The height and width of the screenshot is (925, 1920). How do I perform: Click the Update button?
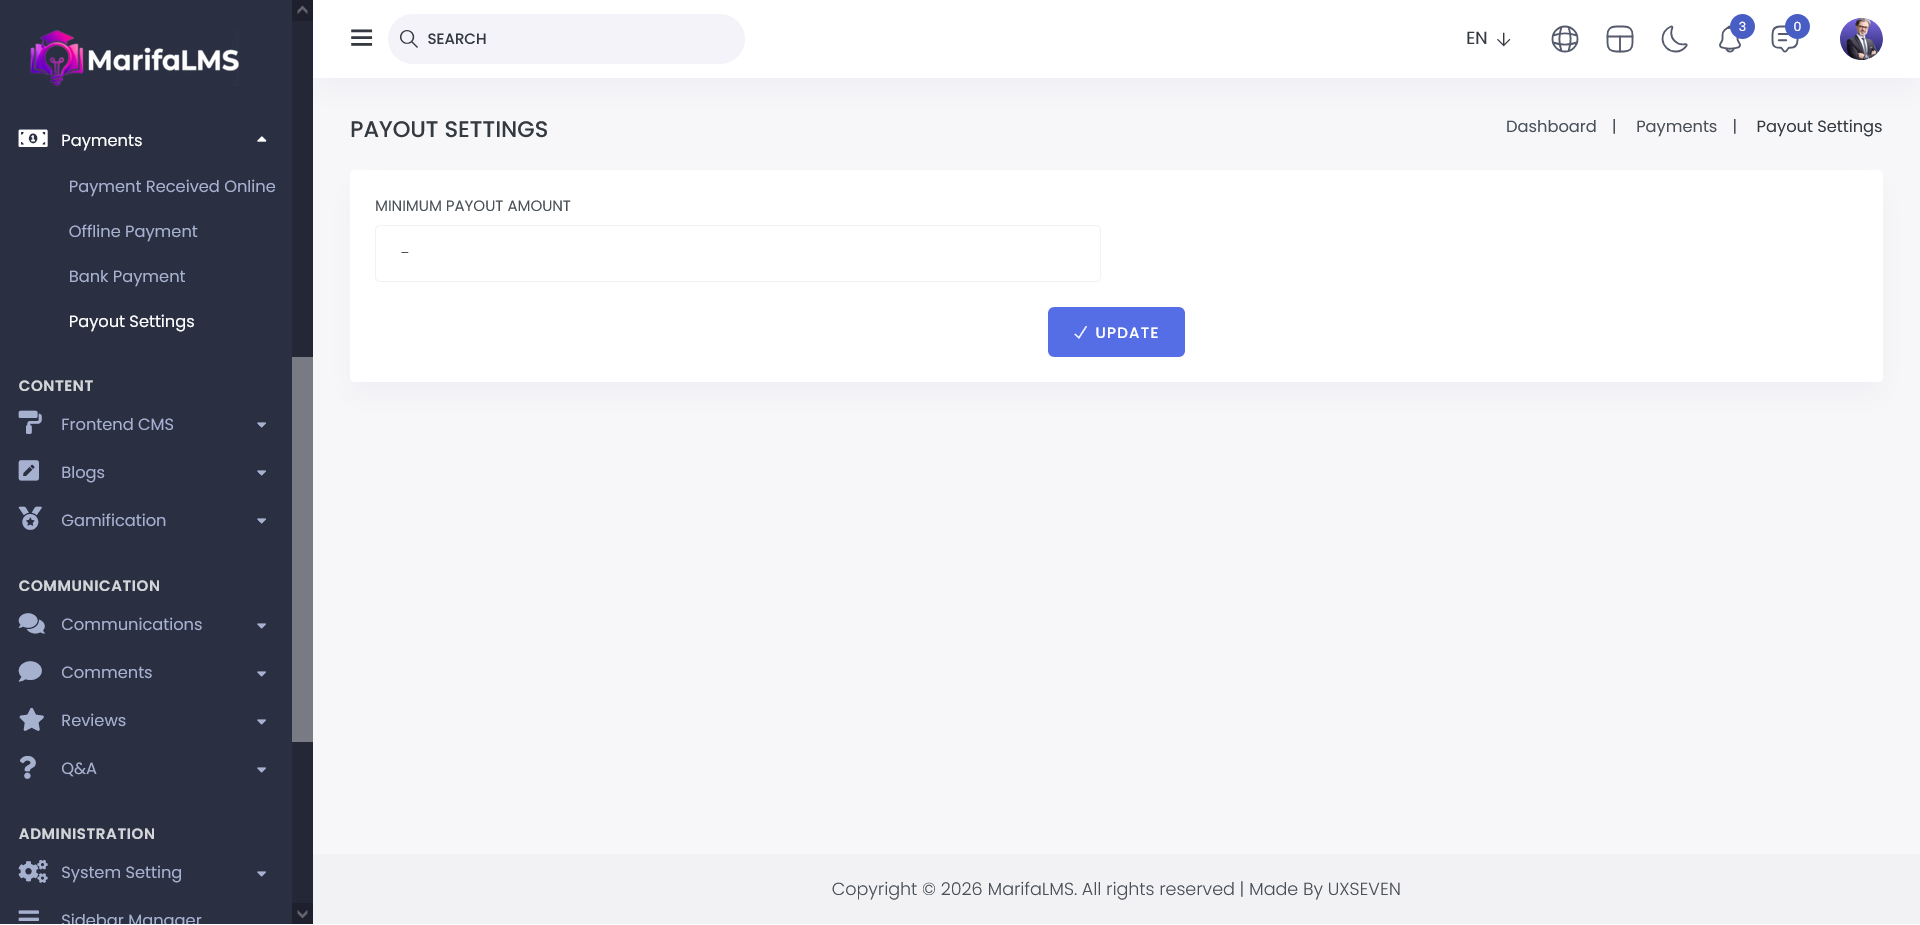(x=1116, y=332)
